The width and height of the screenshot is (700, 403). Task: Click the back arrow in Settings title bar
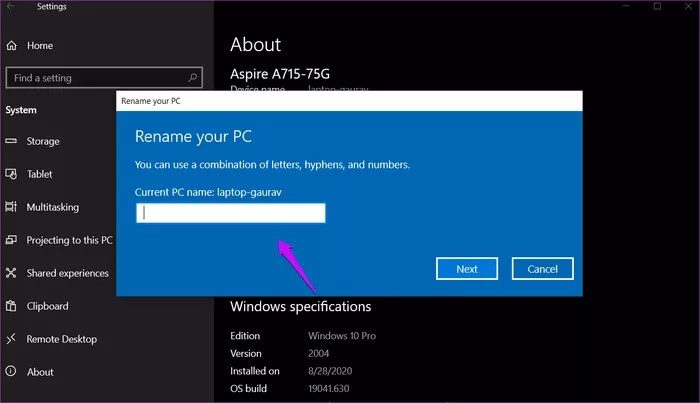pyautogui.click(x=10, y=6)
